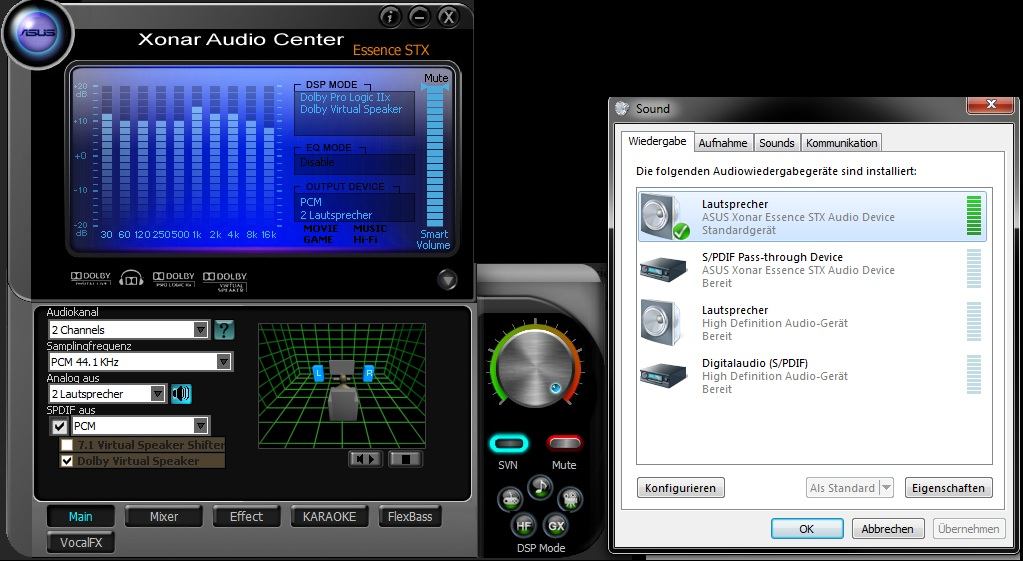Click the 1k equalizer band bar
The image size is (1023, 561).
pyautogui.click(x=197, y=157)
